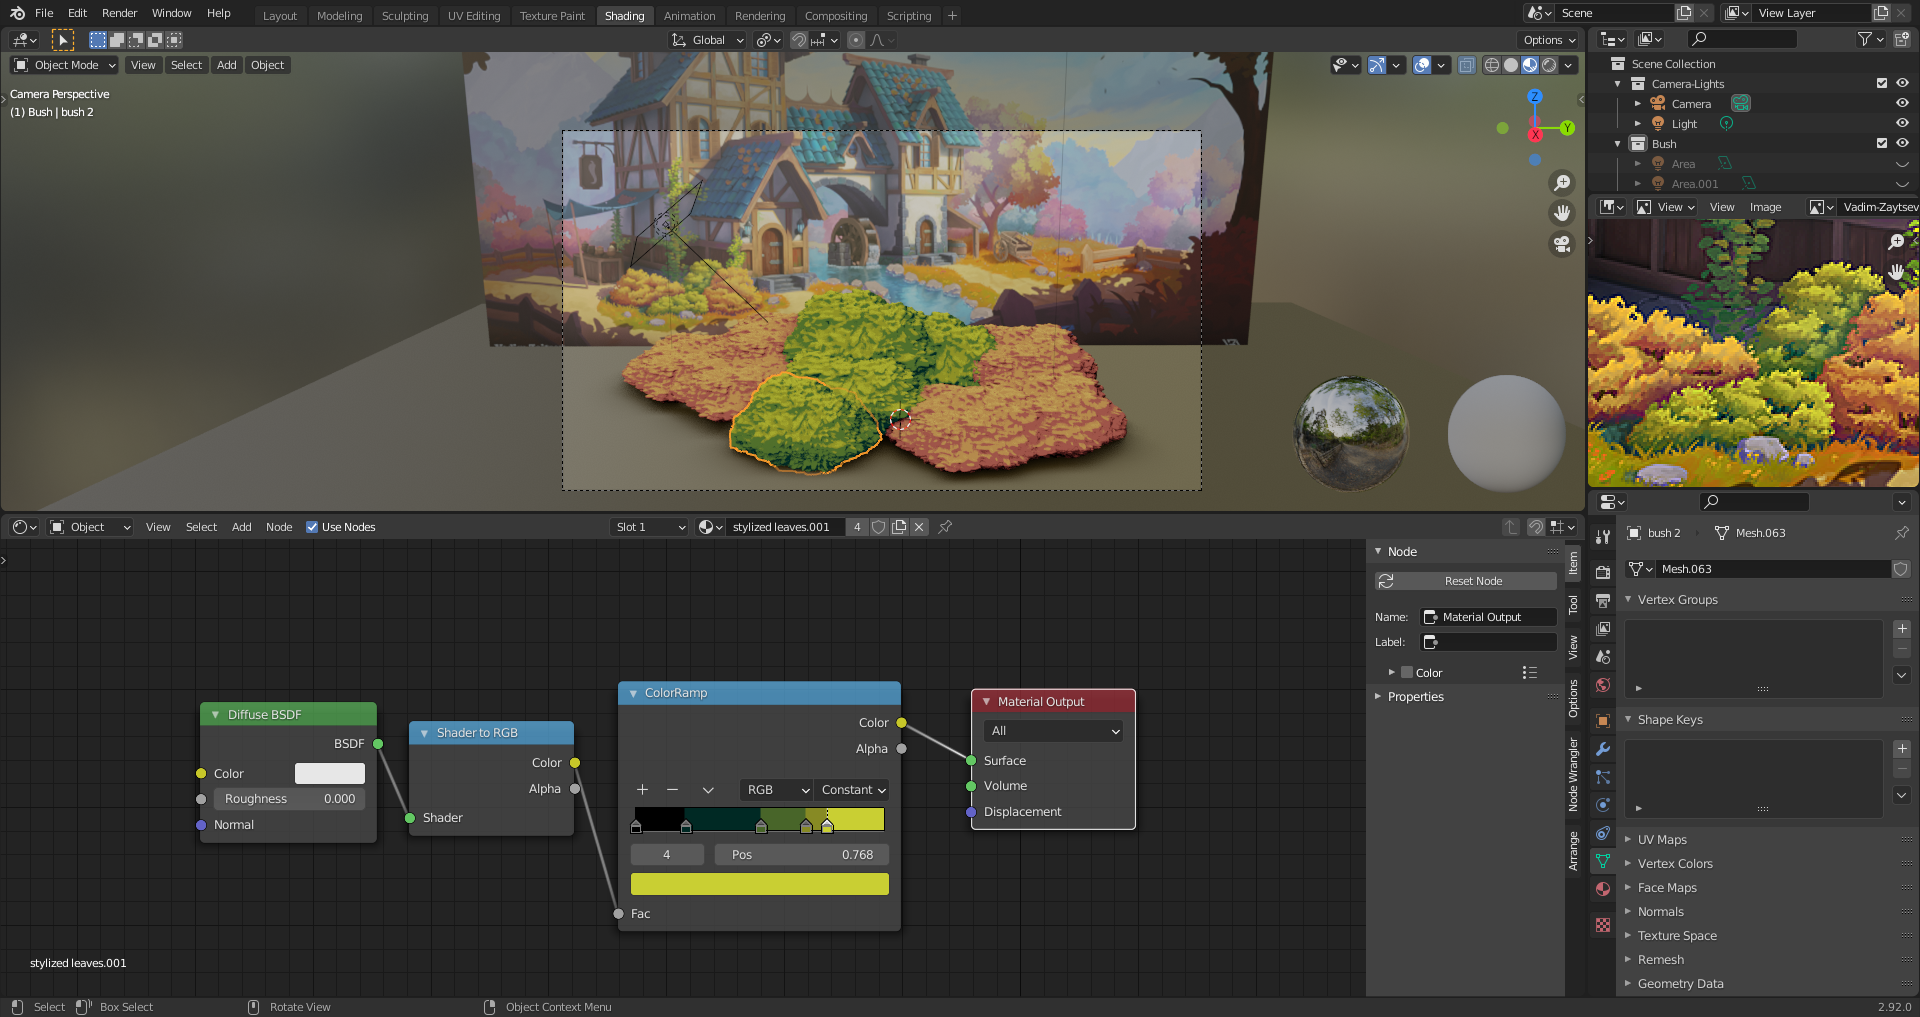Open the Physics properties tab
The height and width of the screenshot is (1017, 1920).
[x=1603, y=805]
